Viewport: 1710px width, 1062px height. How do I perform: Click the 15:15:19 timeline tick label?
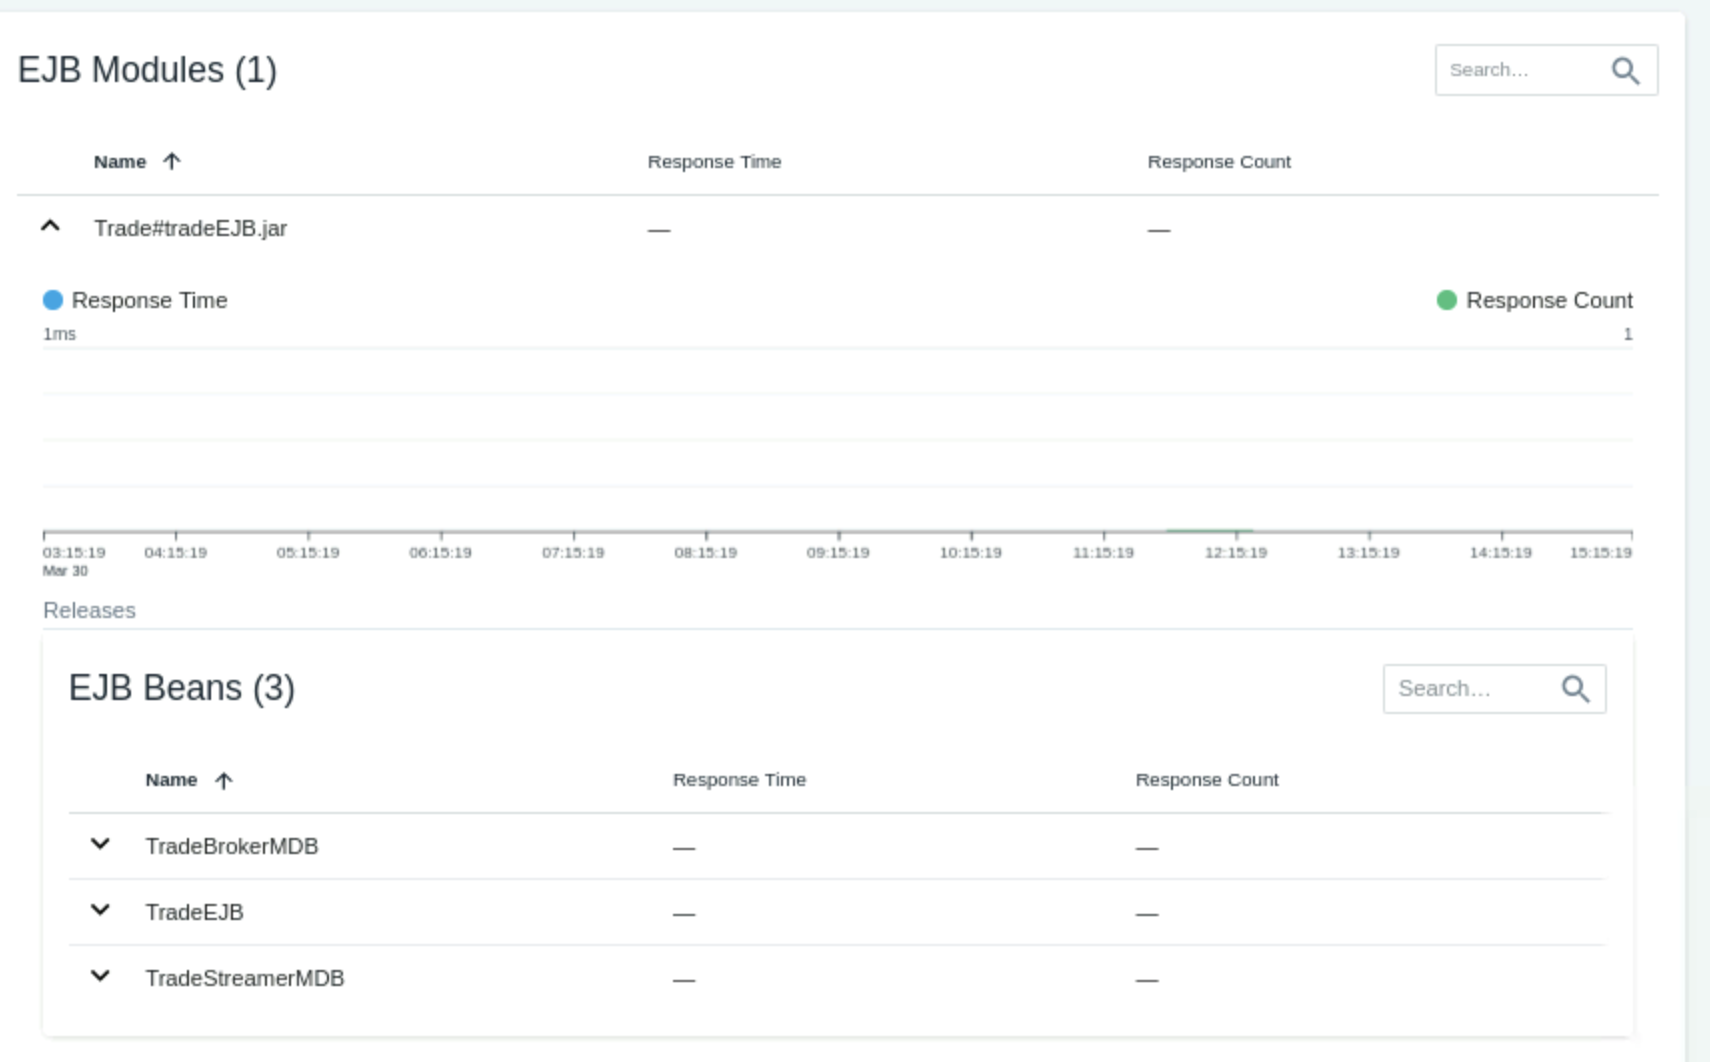pos(1601,552)
